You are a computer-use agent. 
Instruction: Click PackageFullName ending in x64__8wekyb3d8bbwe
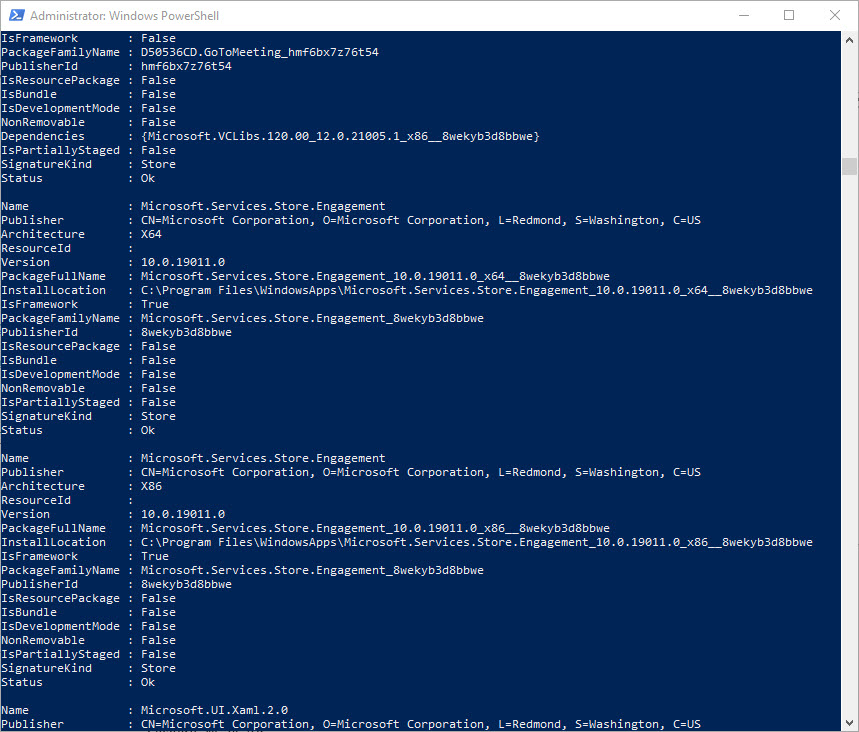tap(375, 276)
